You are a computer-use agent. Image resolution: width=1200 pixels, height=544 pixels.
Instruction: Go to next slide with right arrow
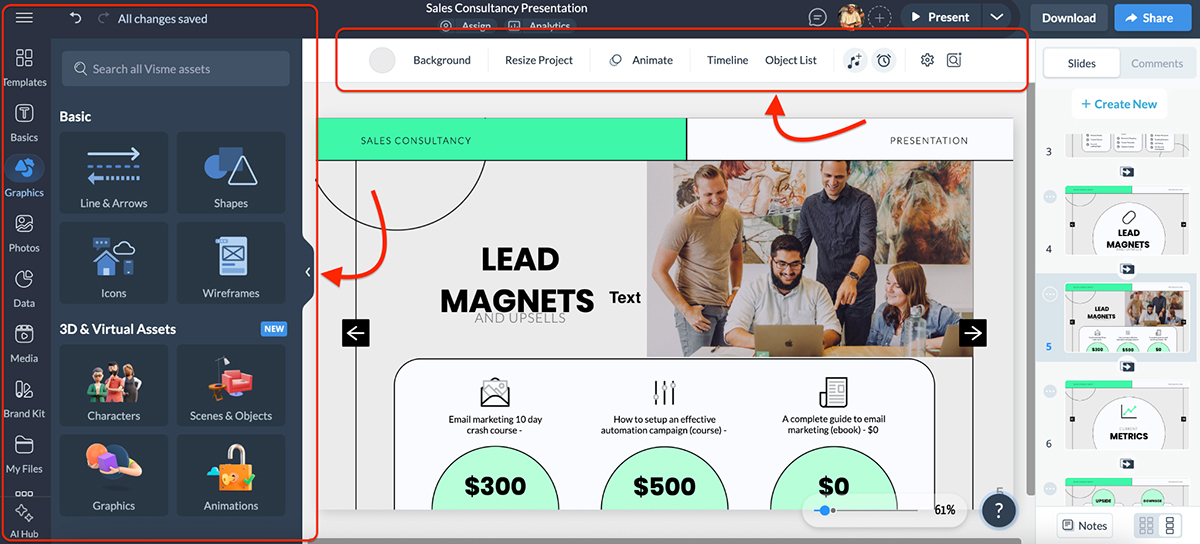[973, 333]
